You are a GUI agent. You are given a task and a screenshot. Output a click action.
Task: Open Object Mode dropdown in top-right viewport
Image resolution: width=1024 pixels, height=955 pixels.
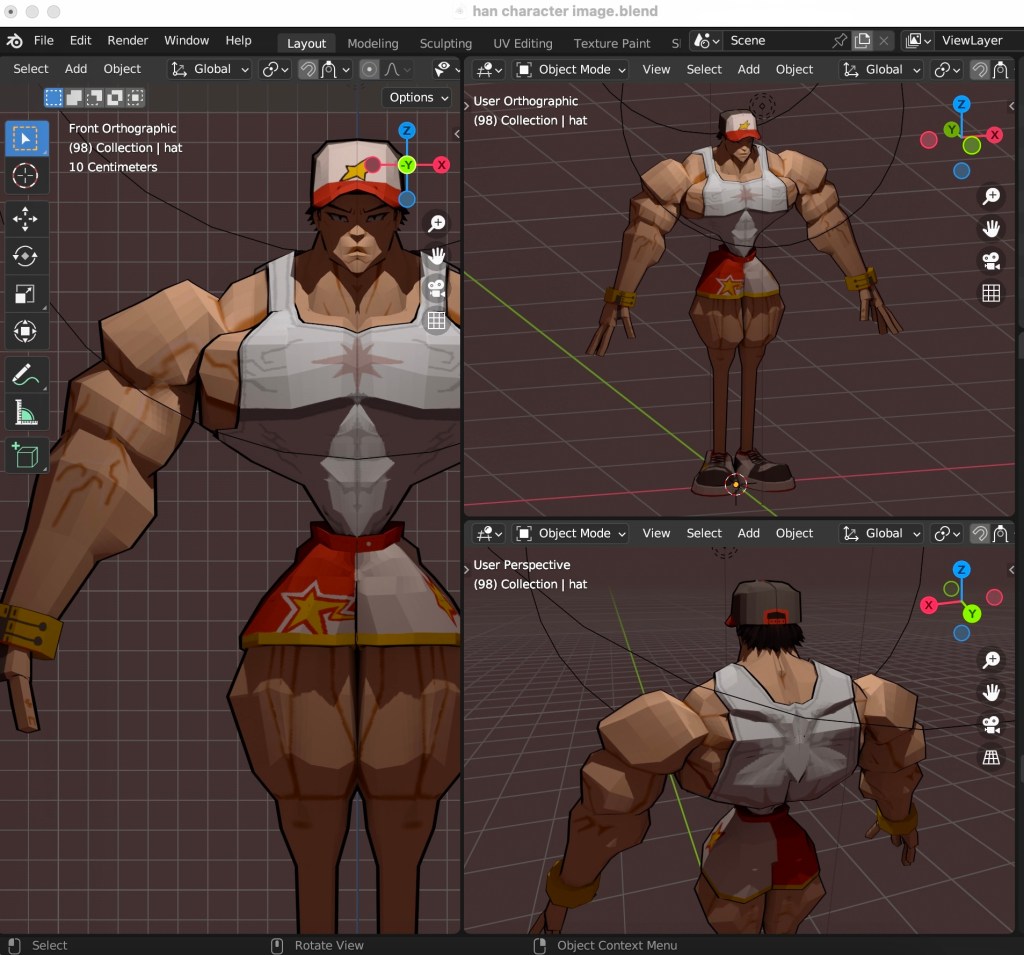571,69
